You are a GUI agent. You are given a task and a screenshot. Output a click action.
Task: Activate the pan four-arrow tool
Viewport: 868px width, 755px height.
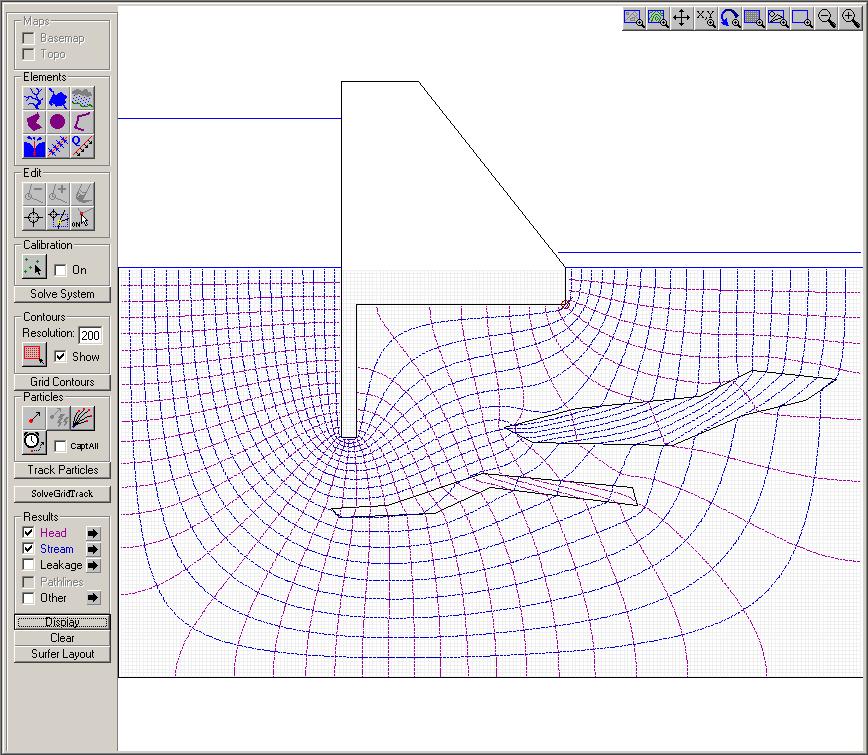(x=681, y=18)
